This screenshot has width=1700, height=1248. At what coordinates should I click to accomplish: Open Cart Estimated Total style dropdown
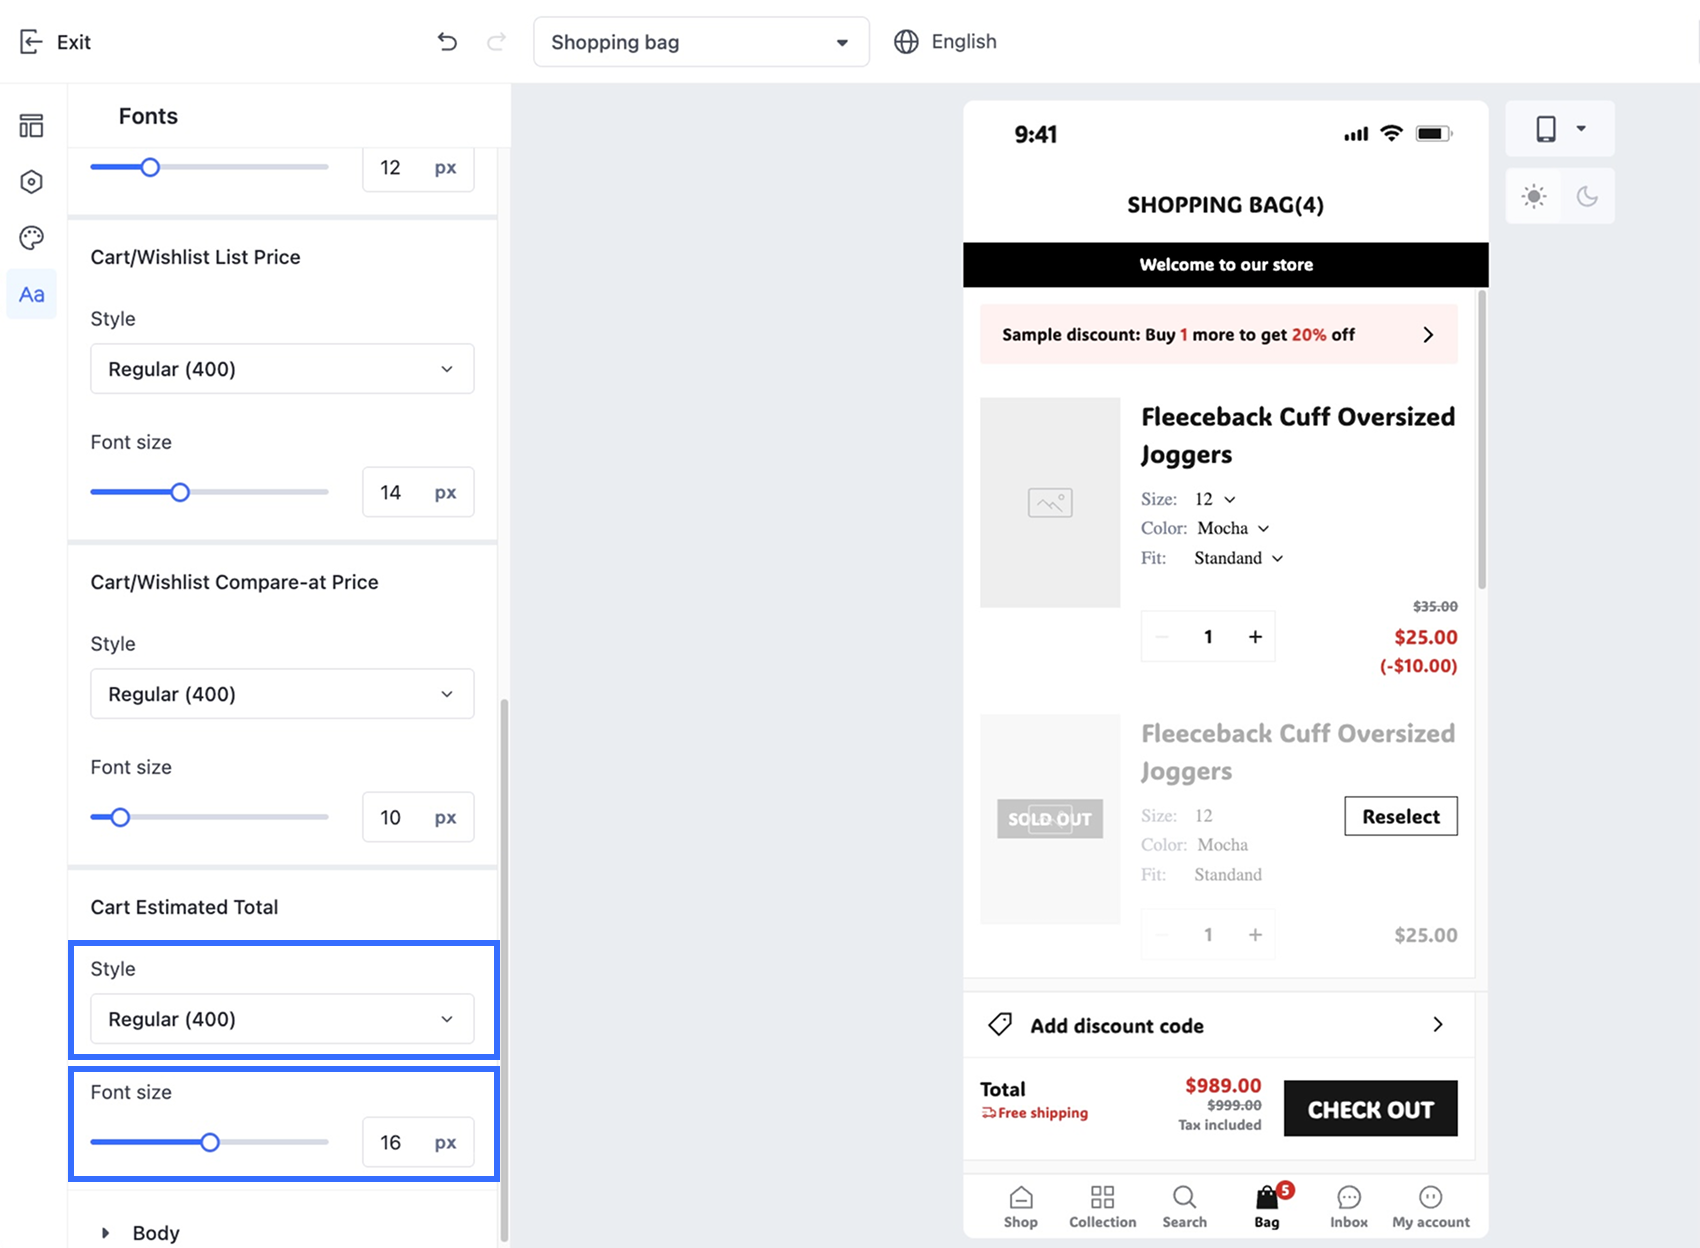pos(282,1019)
